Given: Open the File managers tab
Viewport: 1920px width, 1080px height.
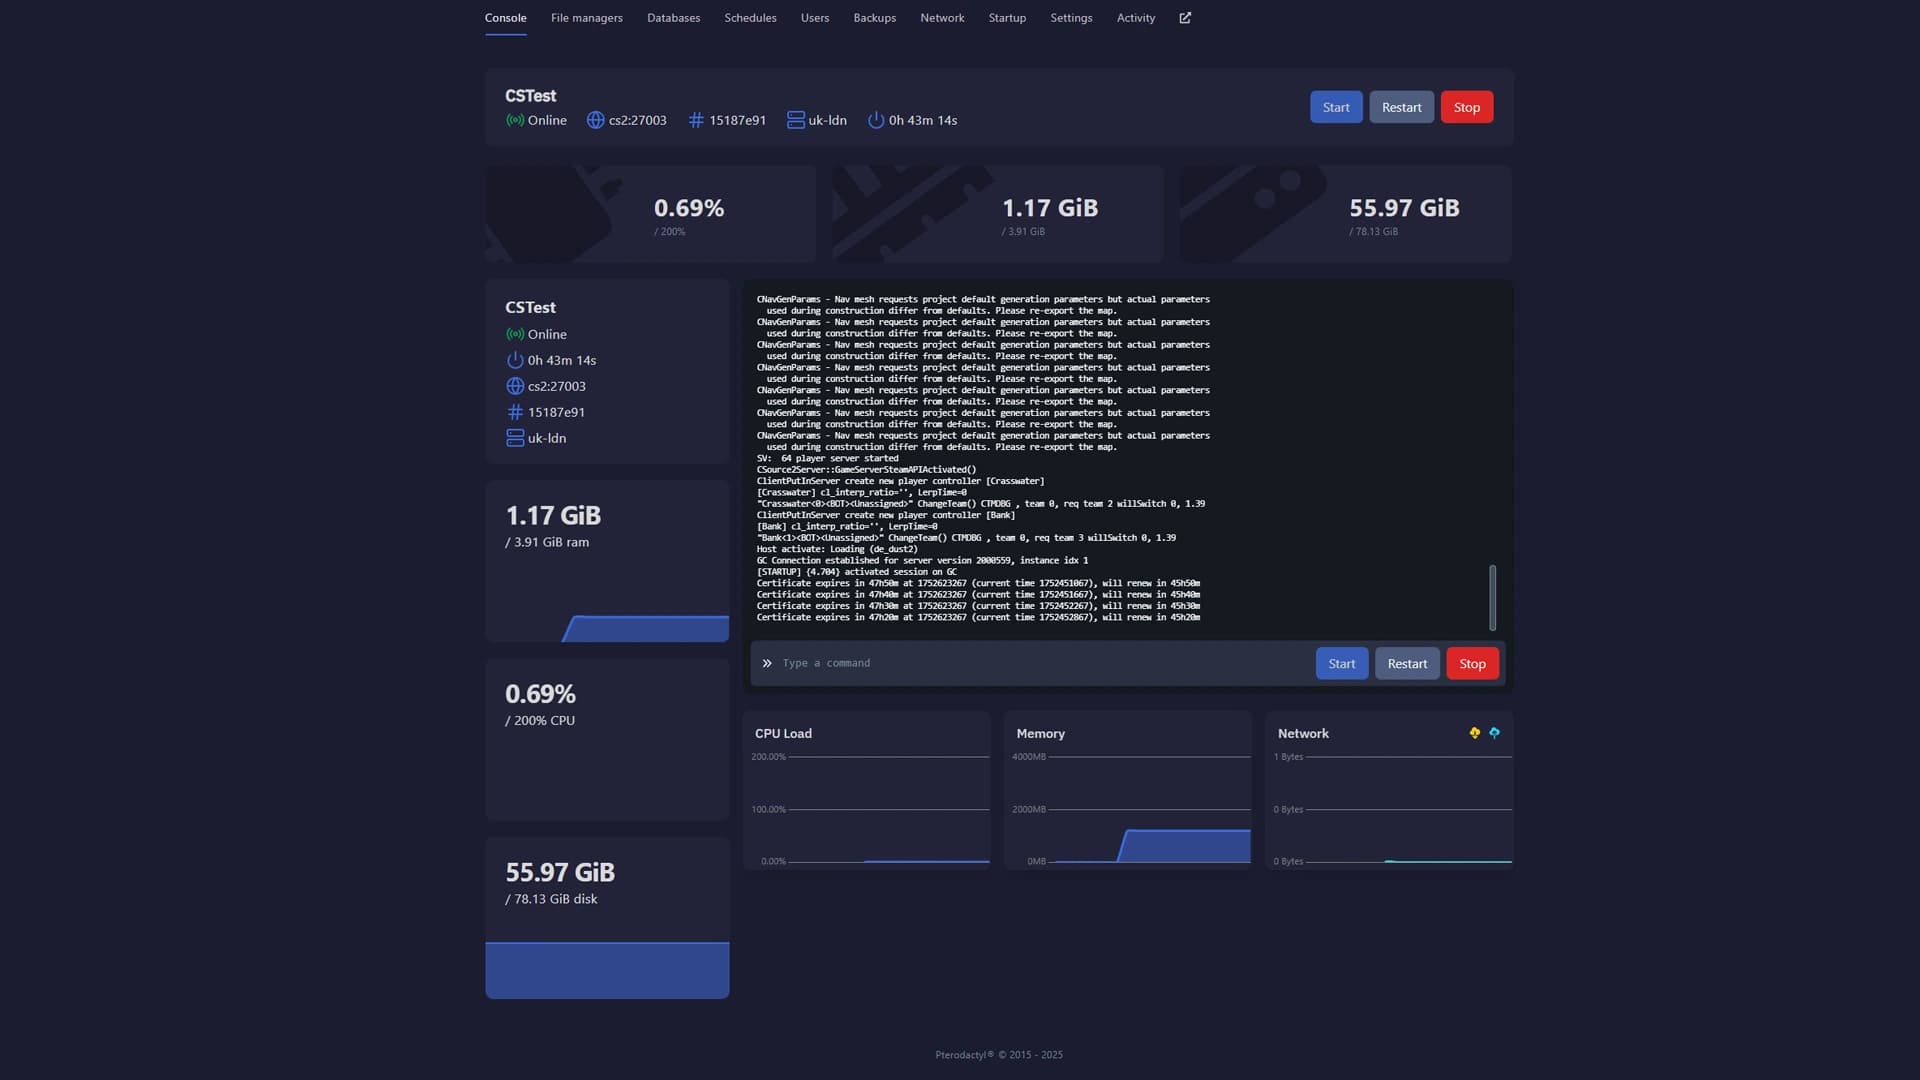Looking at the screenshot, I should [586, 18].
